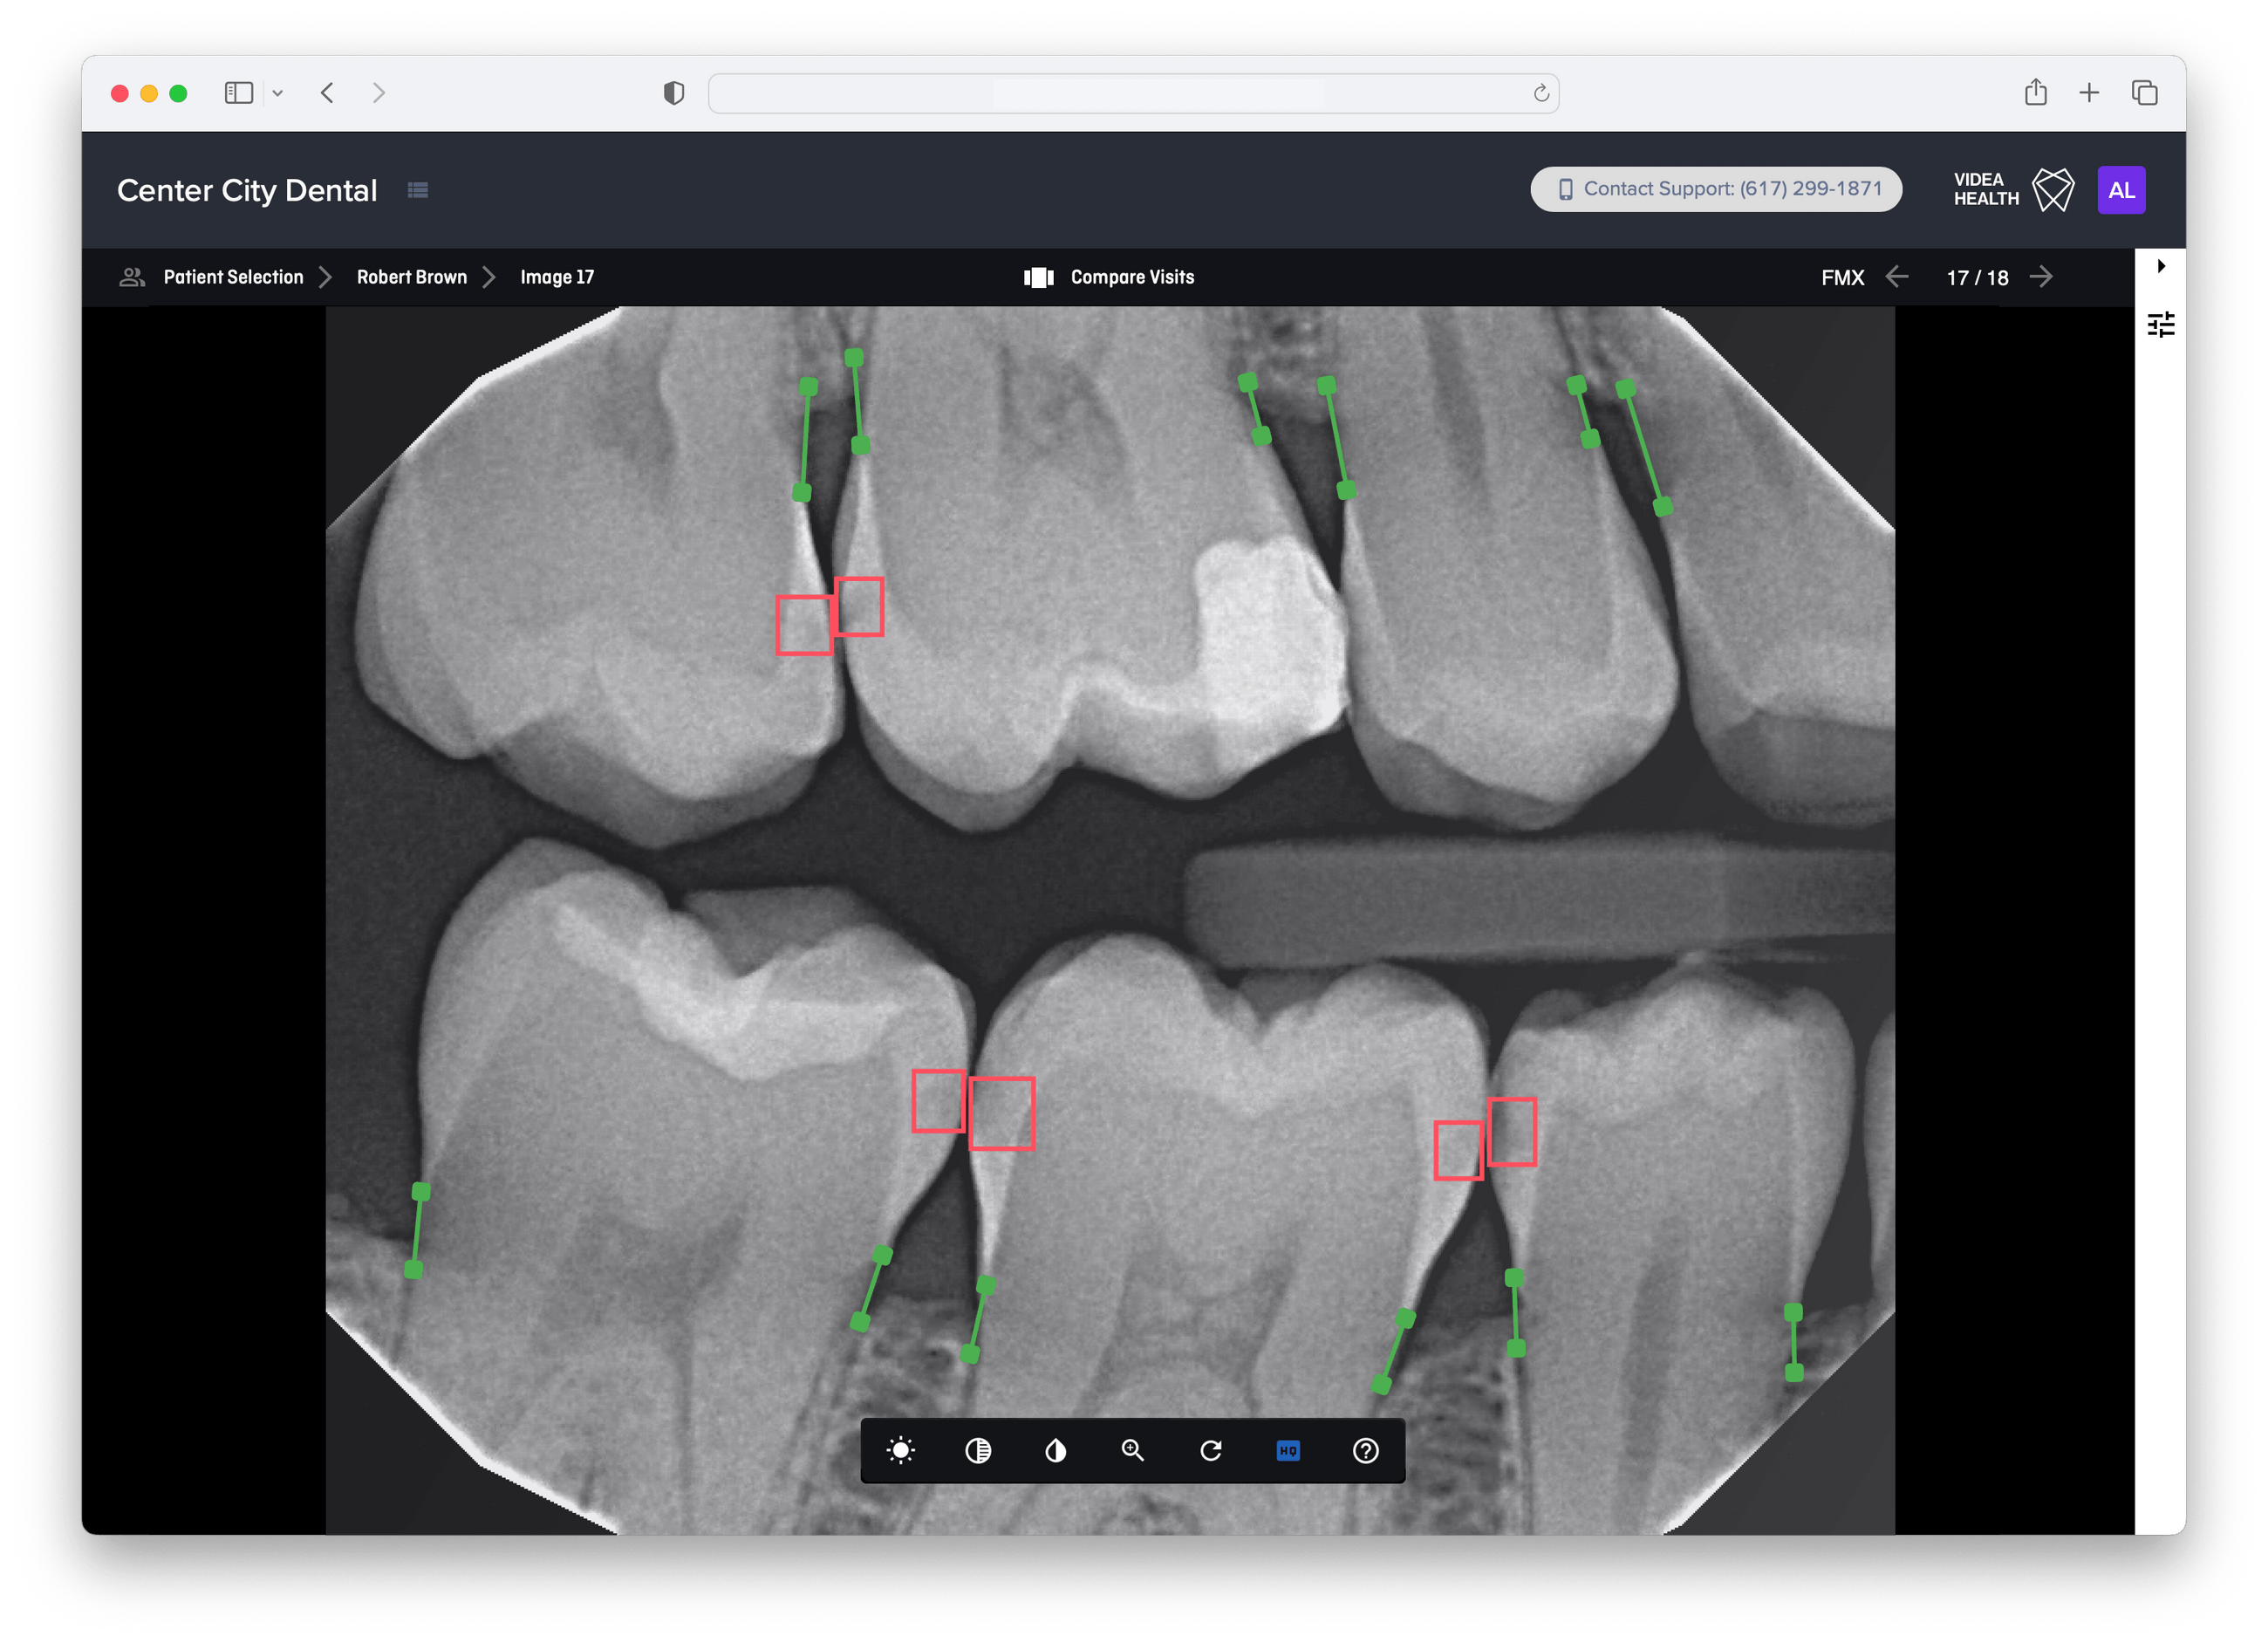2268x1643 pixels.
Task: Click the Videa Health logo
Action: point(2013,189)
